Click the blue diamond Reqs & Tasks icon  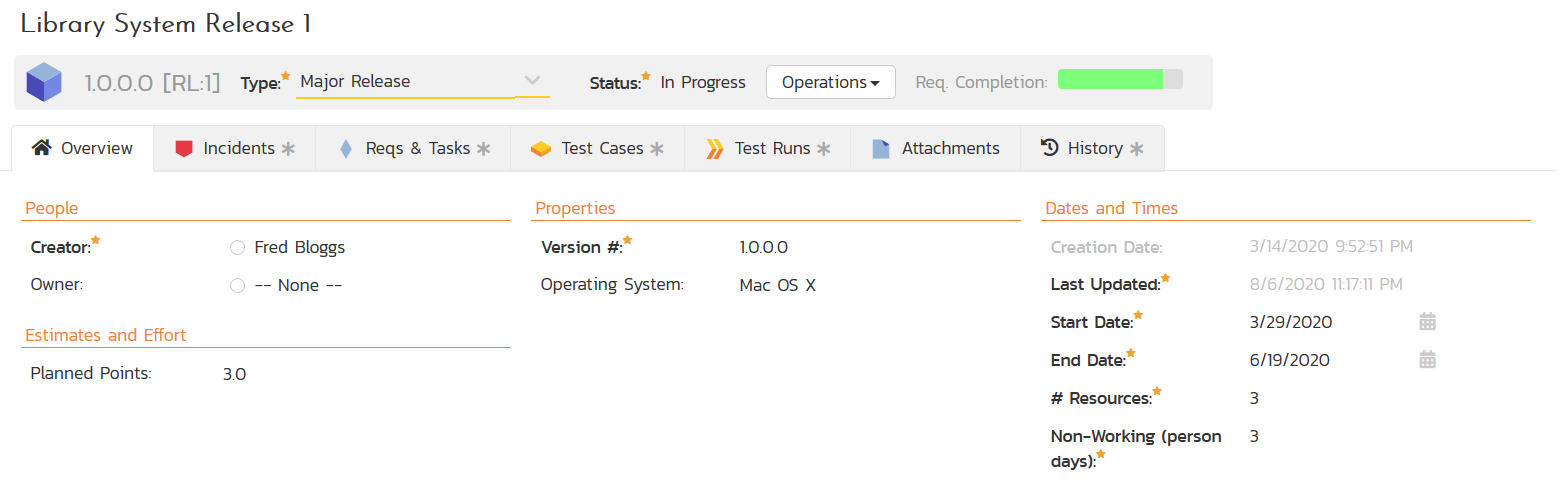tap(346, 149)
